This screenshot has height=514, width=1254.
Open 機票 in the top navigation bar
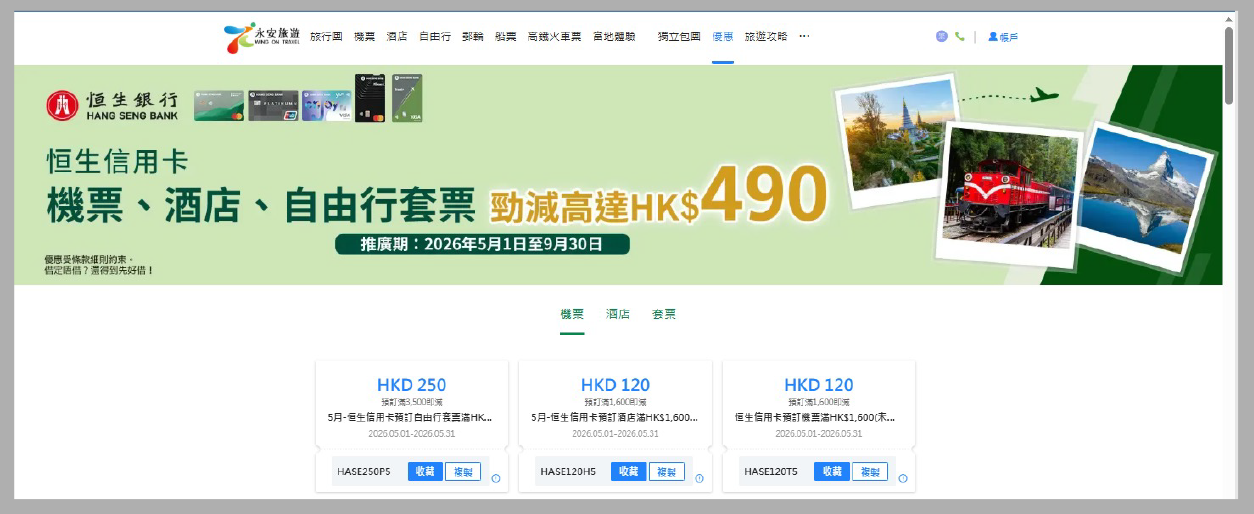click(364, 36)
